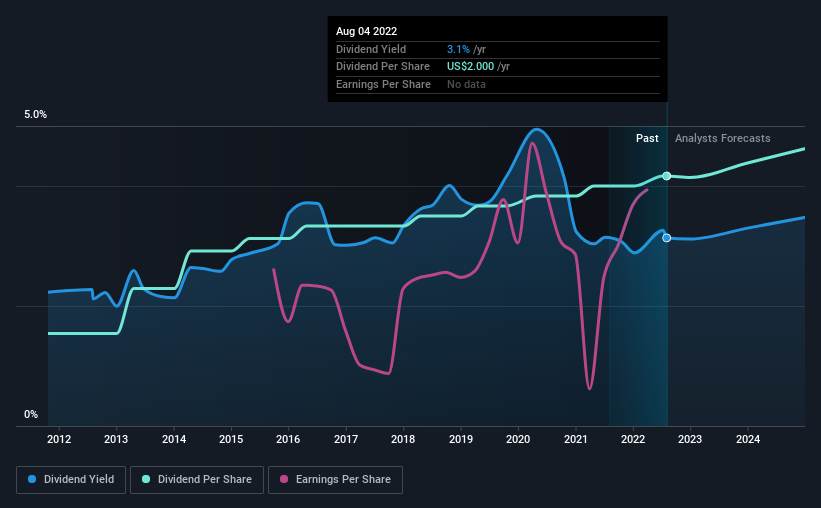Screen dimensions: 821x508
Task: Click the blue Dividend Yield legend dot
Action: pyautogui.click(x=32, y=479)
